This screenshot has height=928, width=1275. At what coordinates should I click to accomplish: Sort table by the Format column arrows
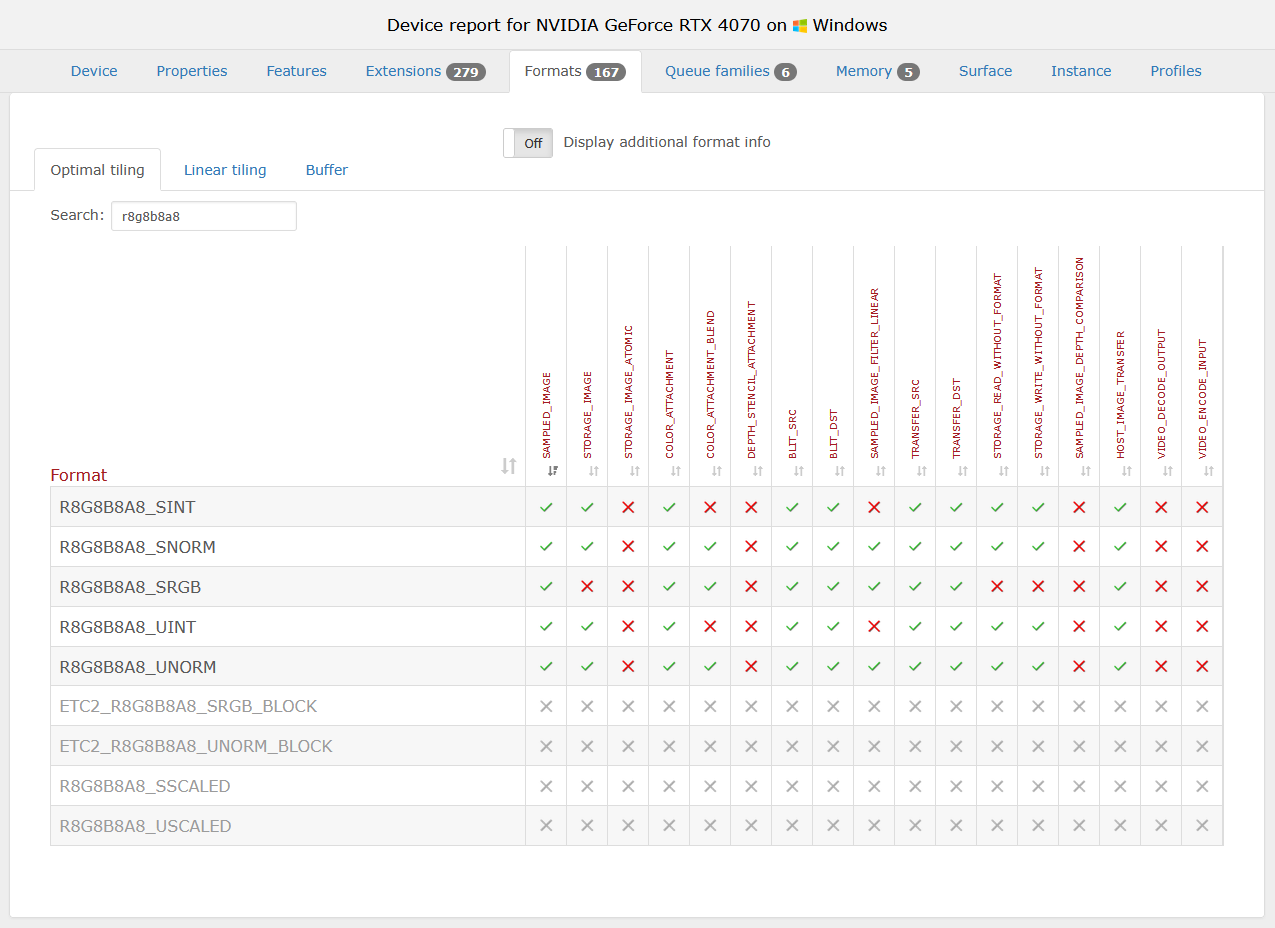pos(509,466)
